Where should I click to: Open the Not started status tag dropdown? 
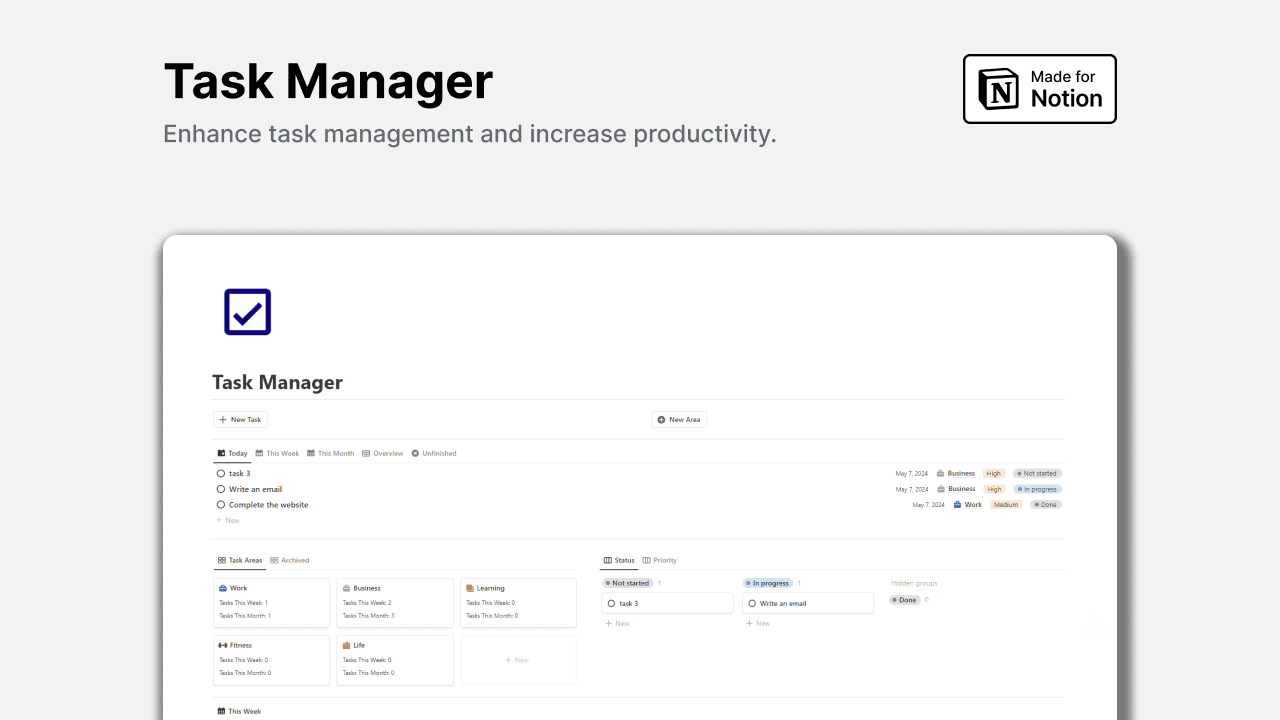[627, 582]
